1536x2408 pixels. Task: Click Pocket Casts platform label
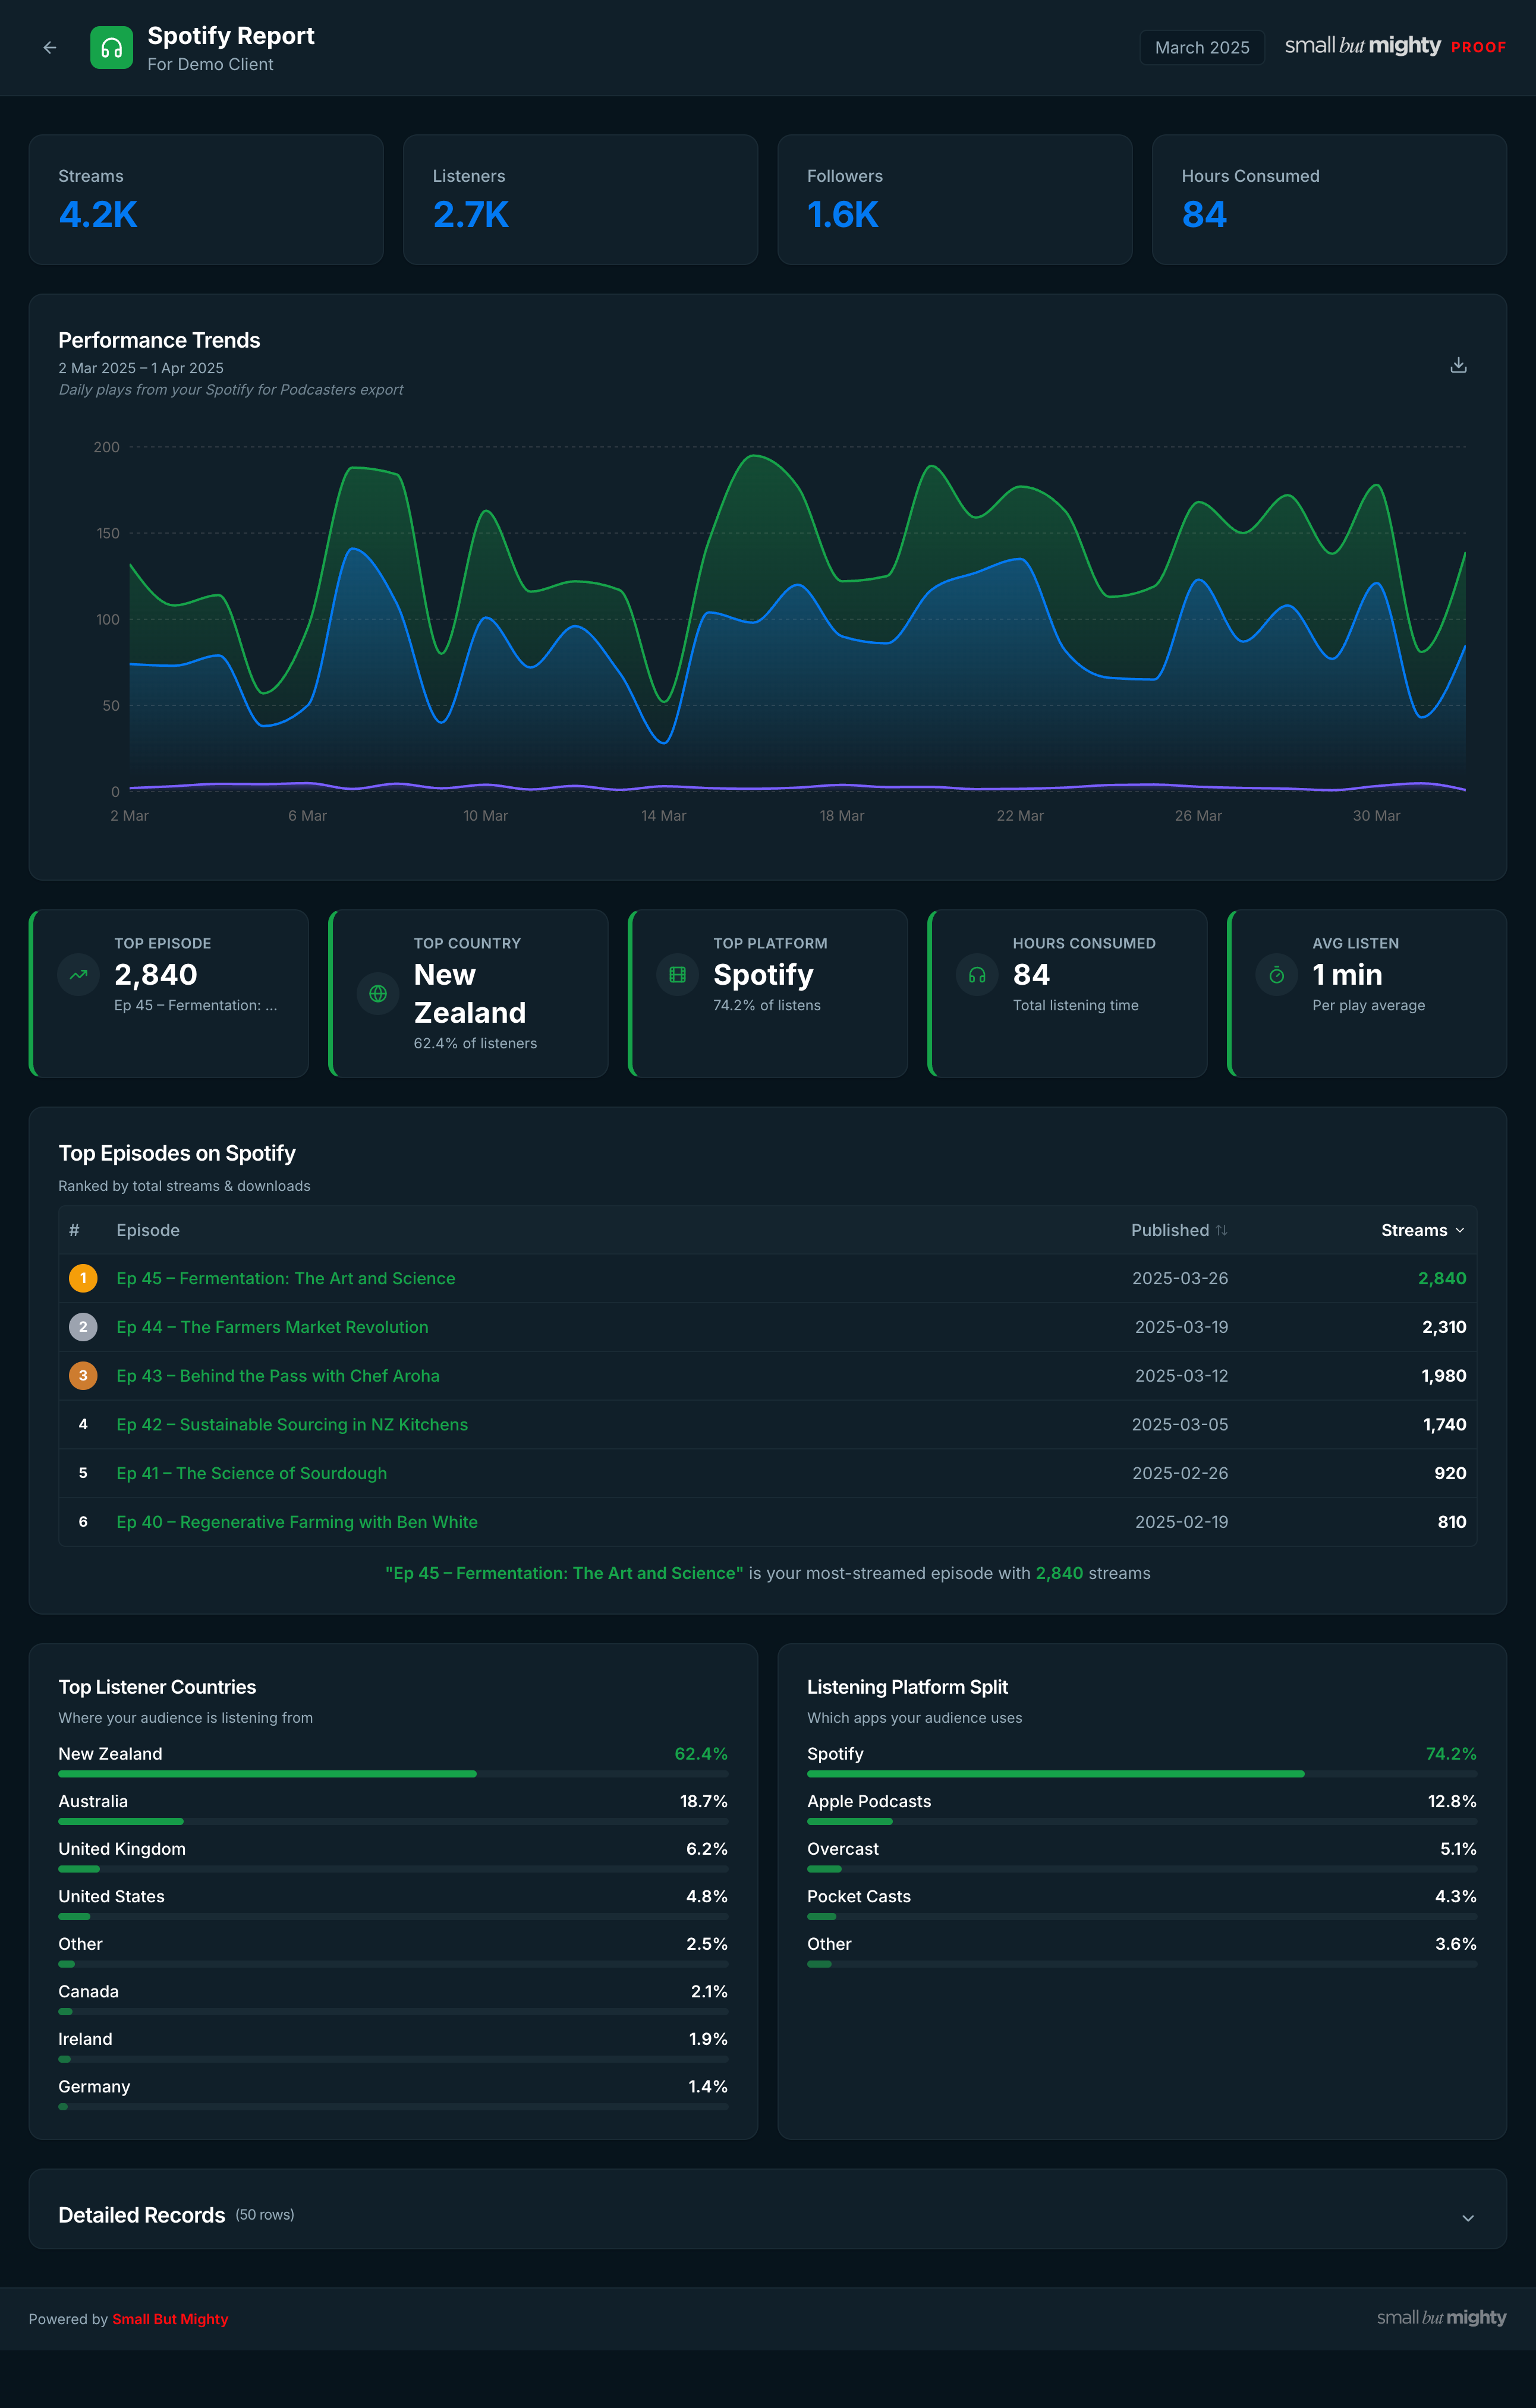point(859,1896)
